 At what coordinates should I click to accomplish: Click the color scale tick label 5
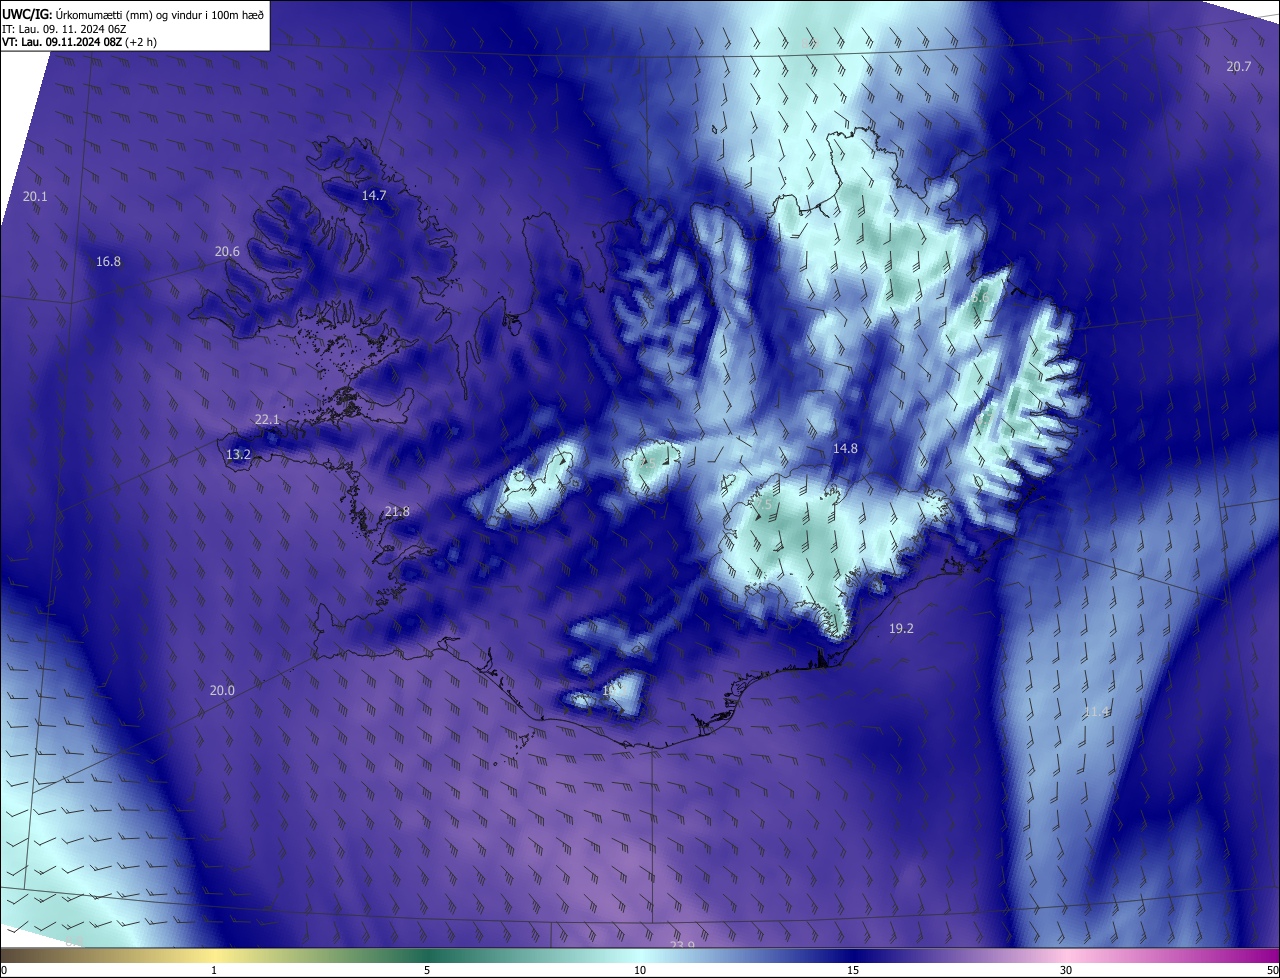tap(427, 971)
